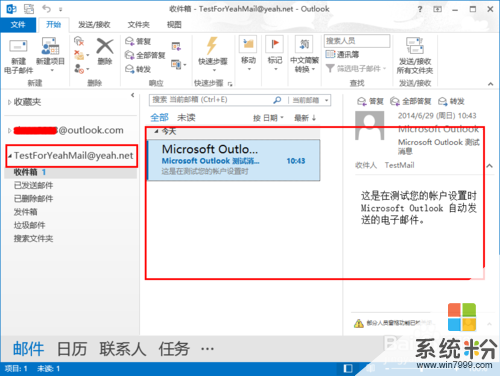
Task: Open Deleted Items folder
Action: tap(33, 199)
